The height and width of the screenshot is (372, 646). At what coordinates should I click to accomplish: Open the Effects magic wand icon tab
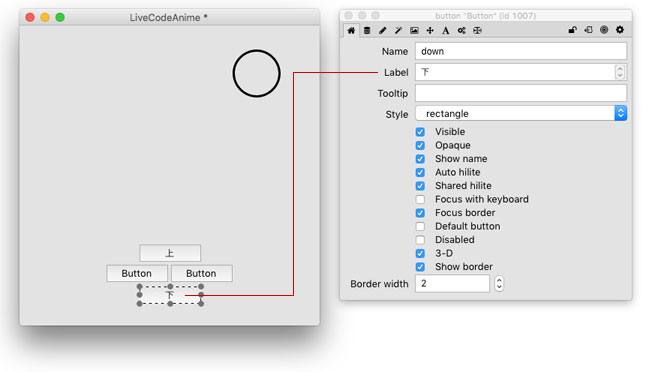398,30
